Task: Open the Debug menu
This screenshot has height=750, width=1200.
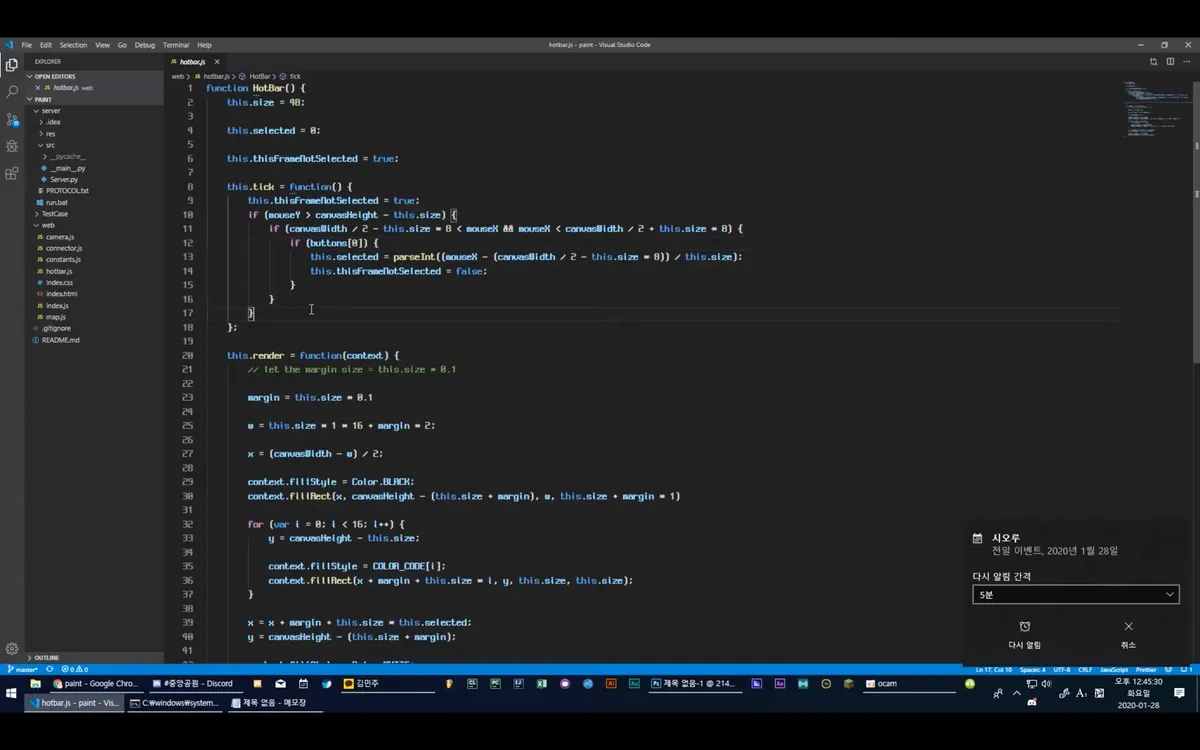Action: (x=145, y=45)
